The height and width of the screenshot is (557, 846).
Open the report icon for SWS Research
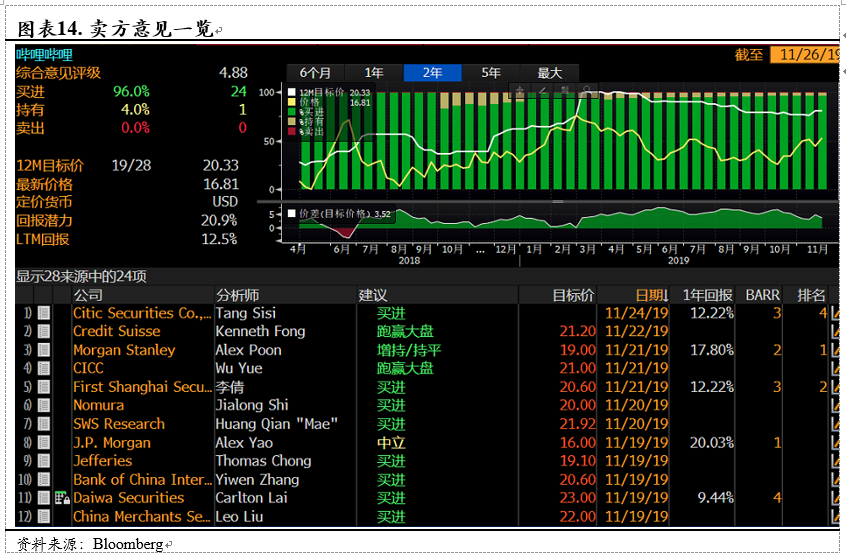point(44,424)
